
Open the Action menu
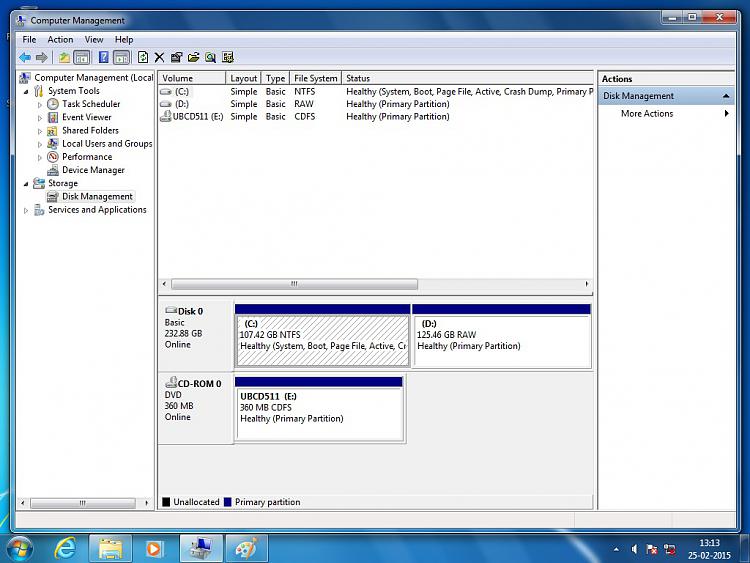[x=60, y=40]
